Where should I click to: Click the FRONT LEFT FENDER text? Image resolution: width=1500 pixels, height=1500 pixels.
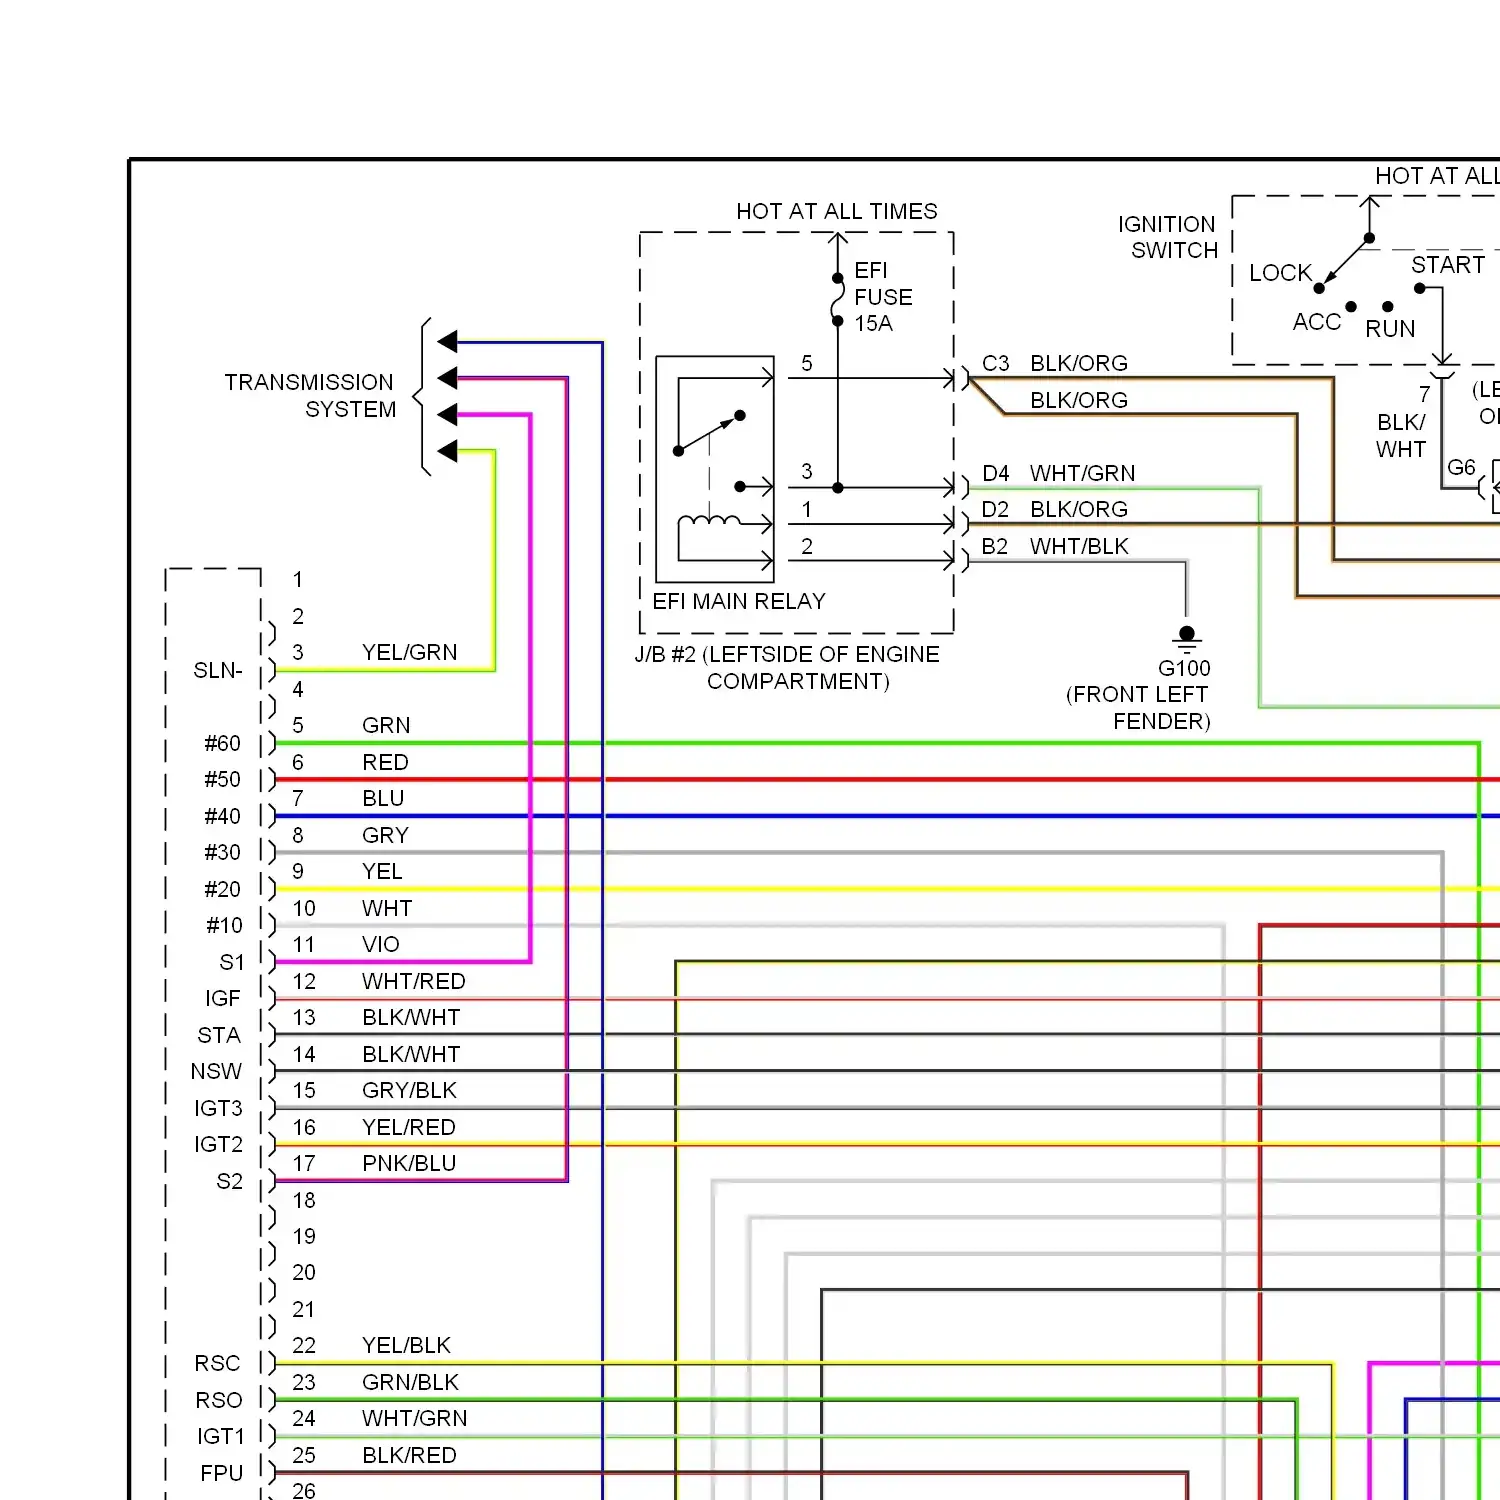click(1138, 708)
